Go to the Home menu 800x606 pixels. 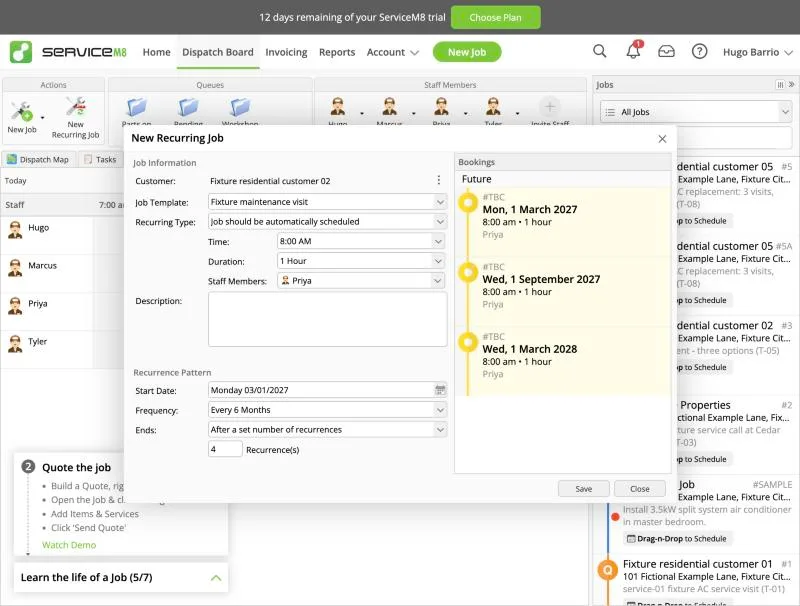pyautogui.click(x=156, y=52)
